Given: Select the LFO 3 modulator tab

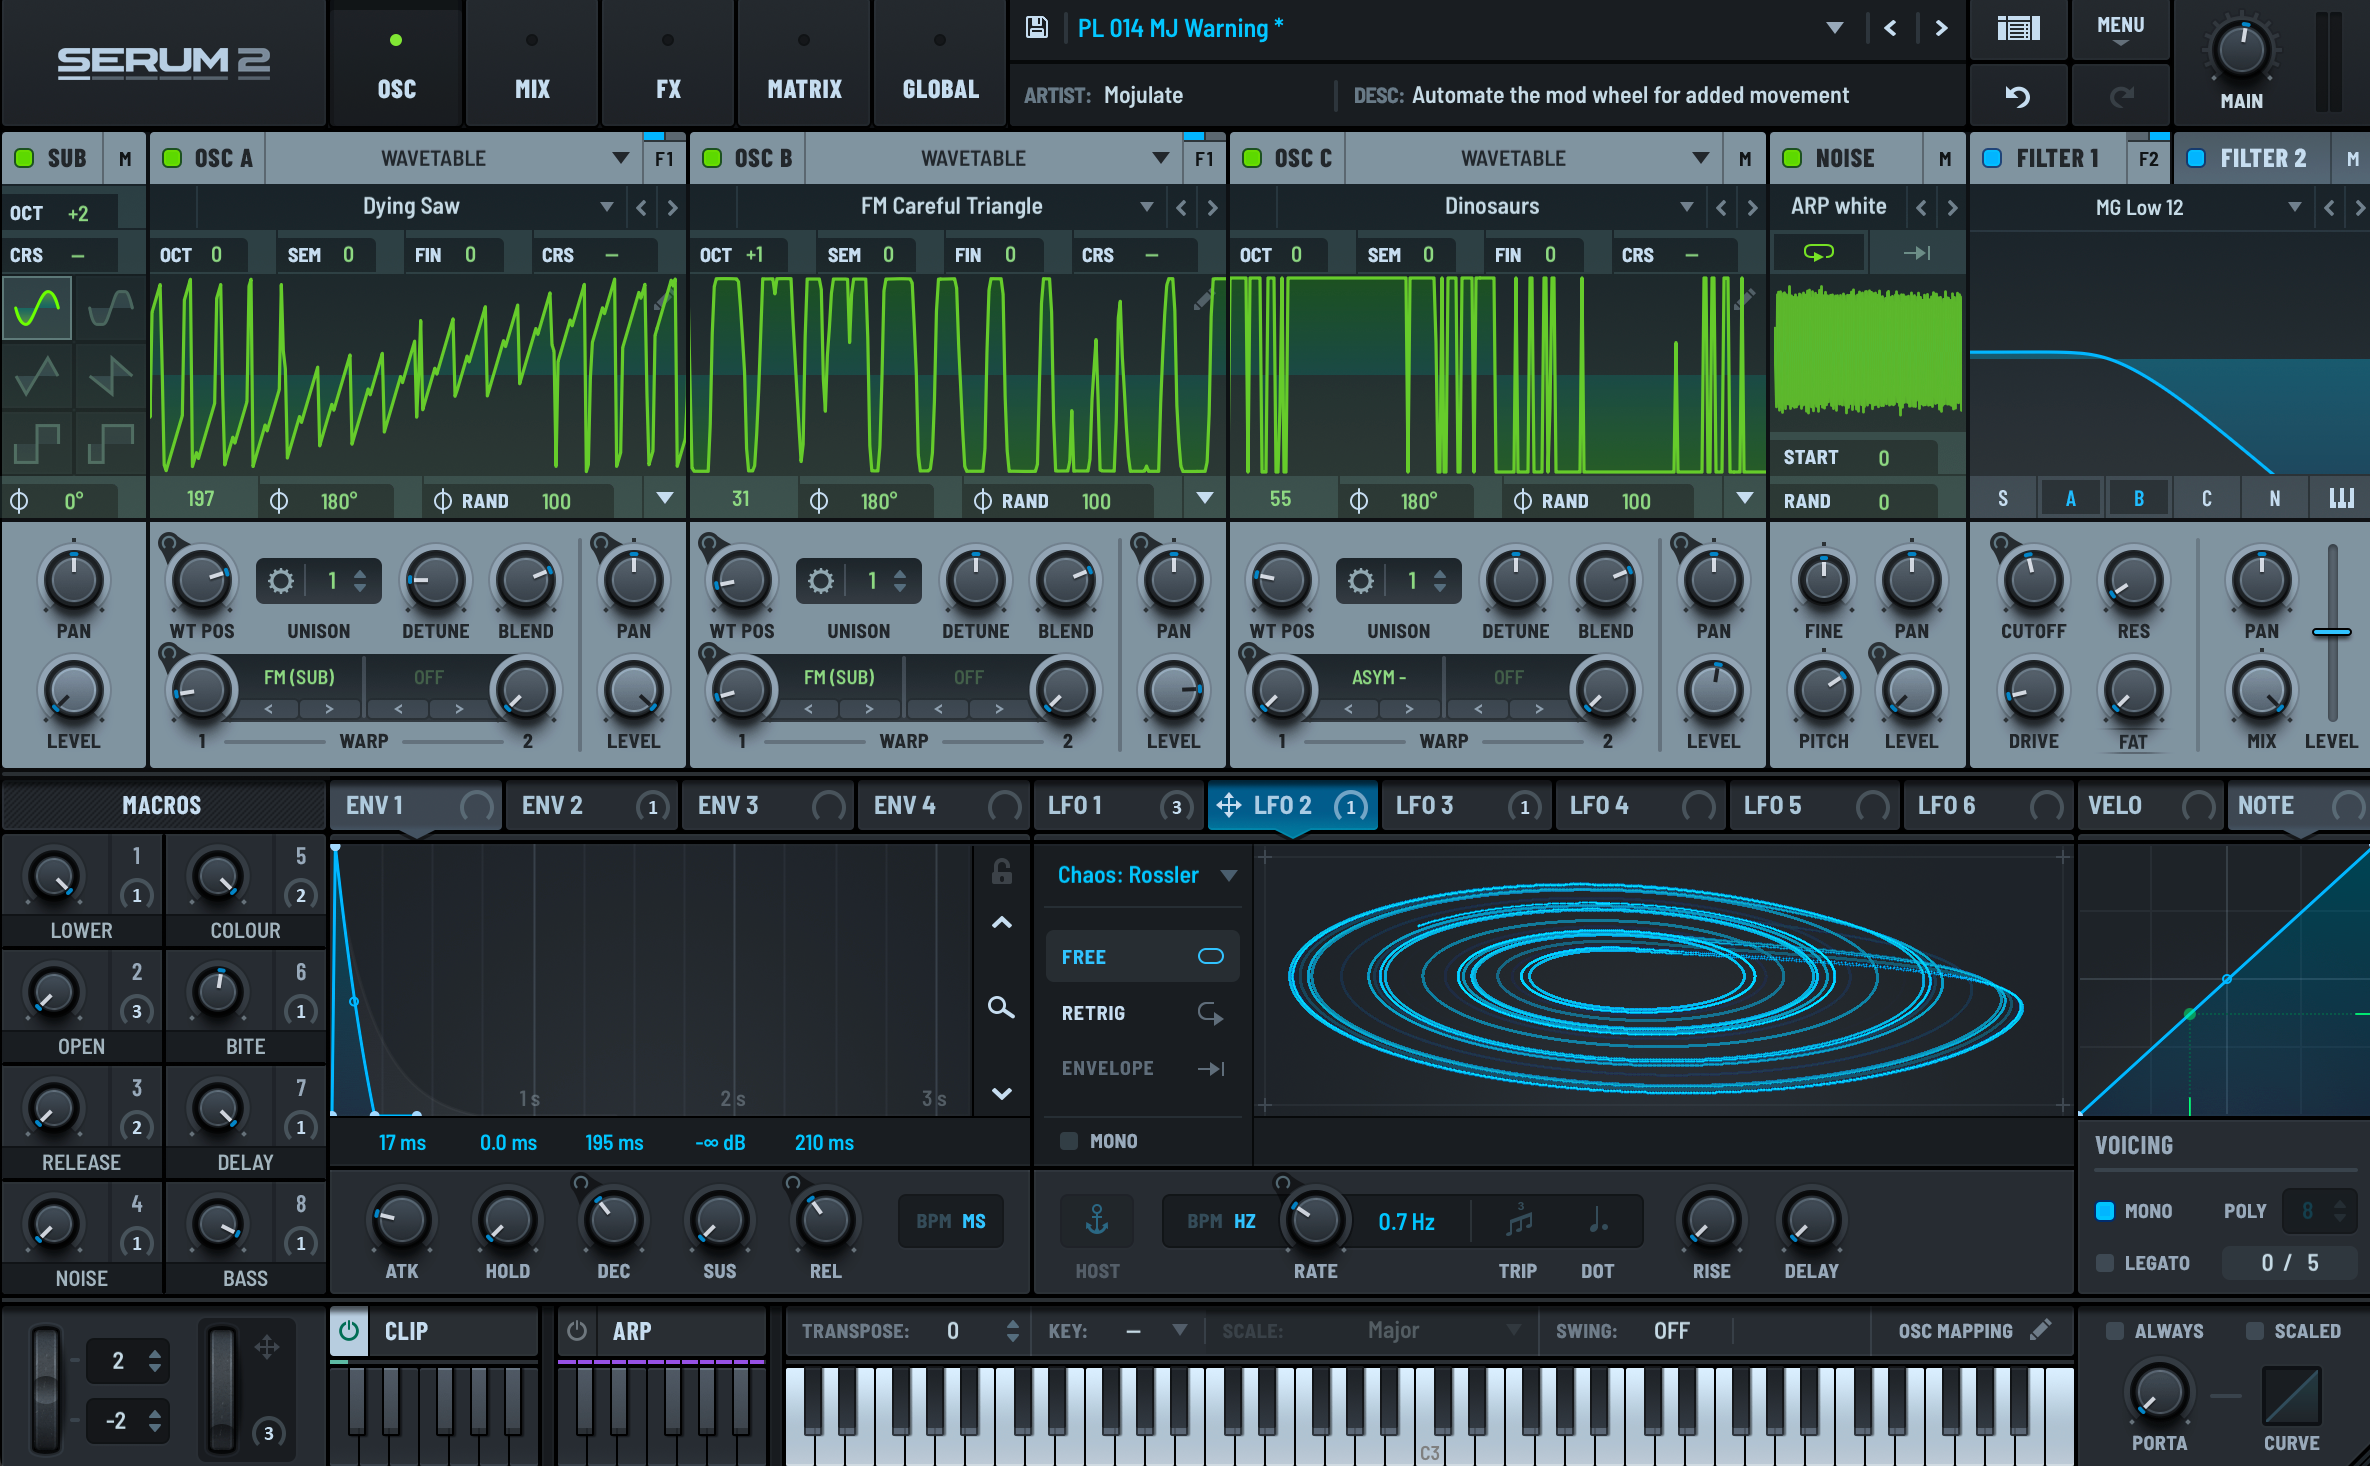Looking at the screenshot, I should point(1467,806).
